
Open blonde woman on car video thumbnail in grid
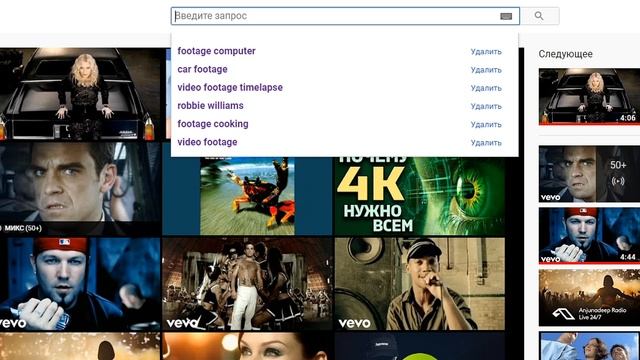click(x=80, y=94)
